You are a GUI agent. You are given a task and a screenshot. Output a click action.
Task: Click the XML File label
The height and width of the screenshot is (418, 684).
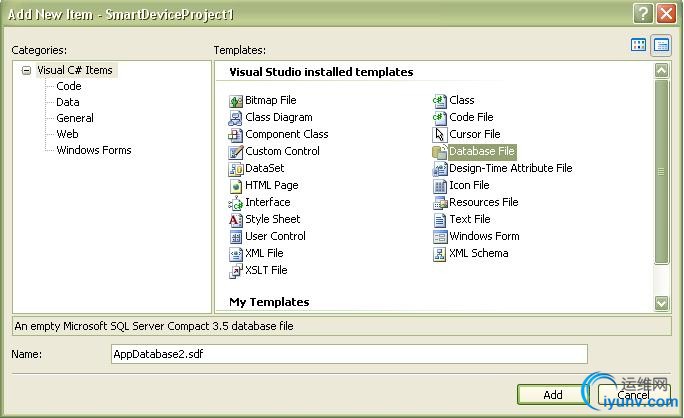264,254
